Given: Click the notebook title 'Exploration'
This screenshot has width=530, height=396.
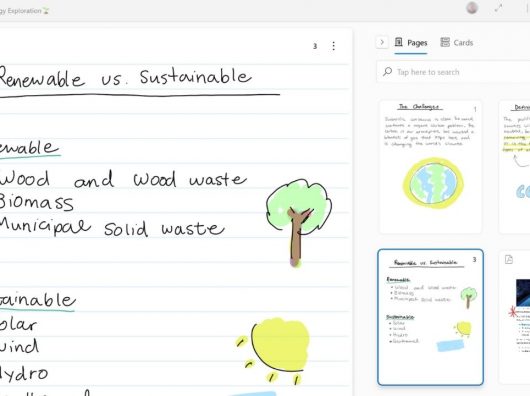Looking at the screenshot, I should [x=24, y=11].
